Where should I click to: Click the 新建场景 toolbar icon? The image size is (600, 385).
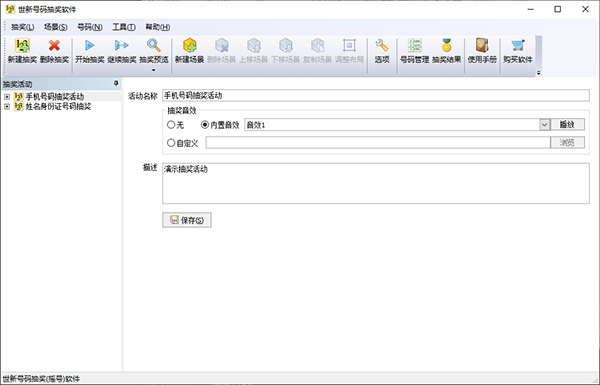[x=189, y=46]
